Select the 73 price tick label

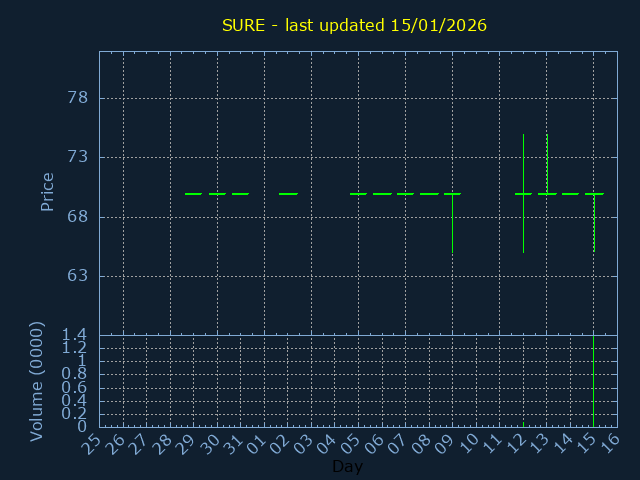[77, 157]
